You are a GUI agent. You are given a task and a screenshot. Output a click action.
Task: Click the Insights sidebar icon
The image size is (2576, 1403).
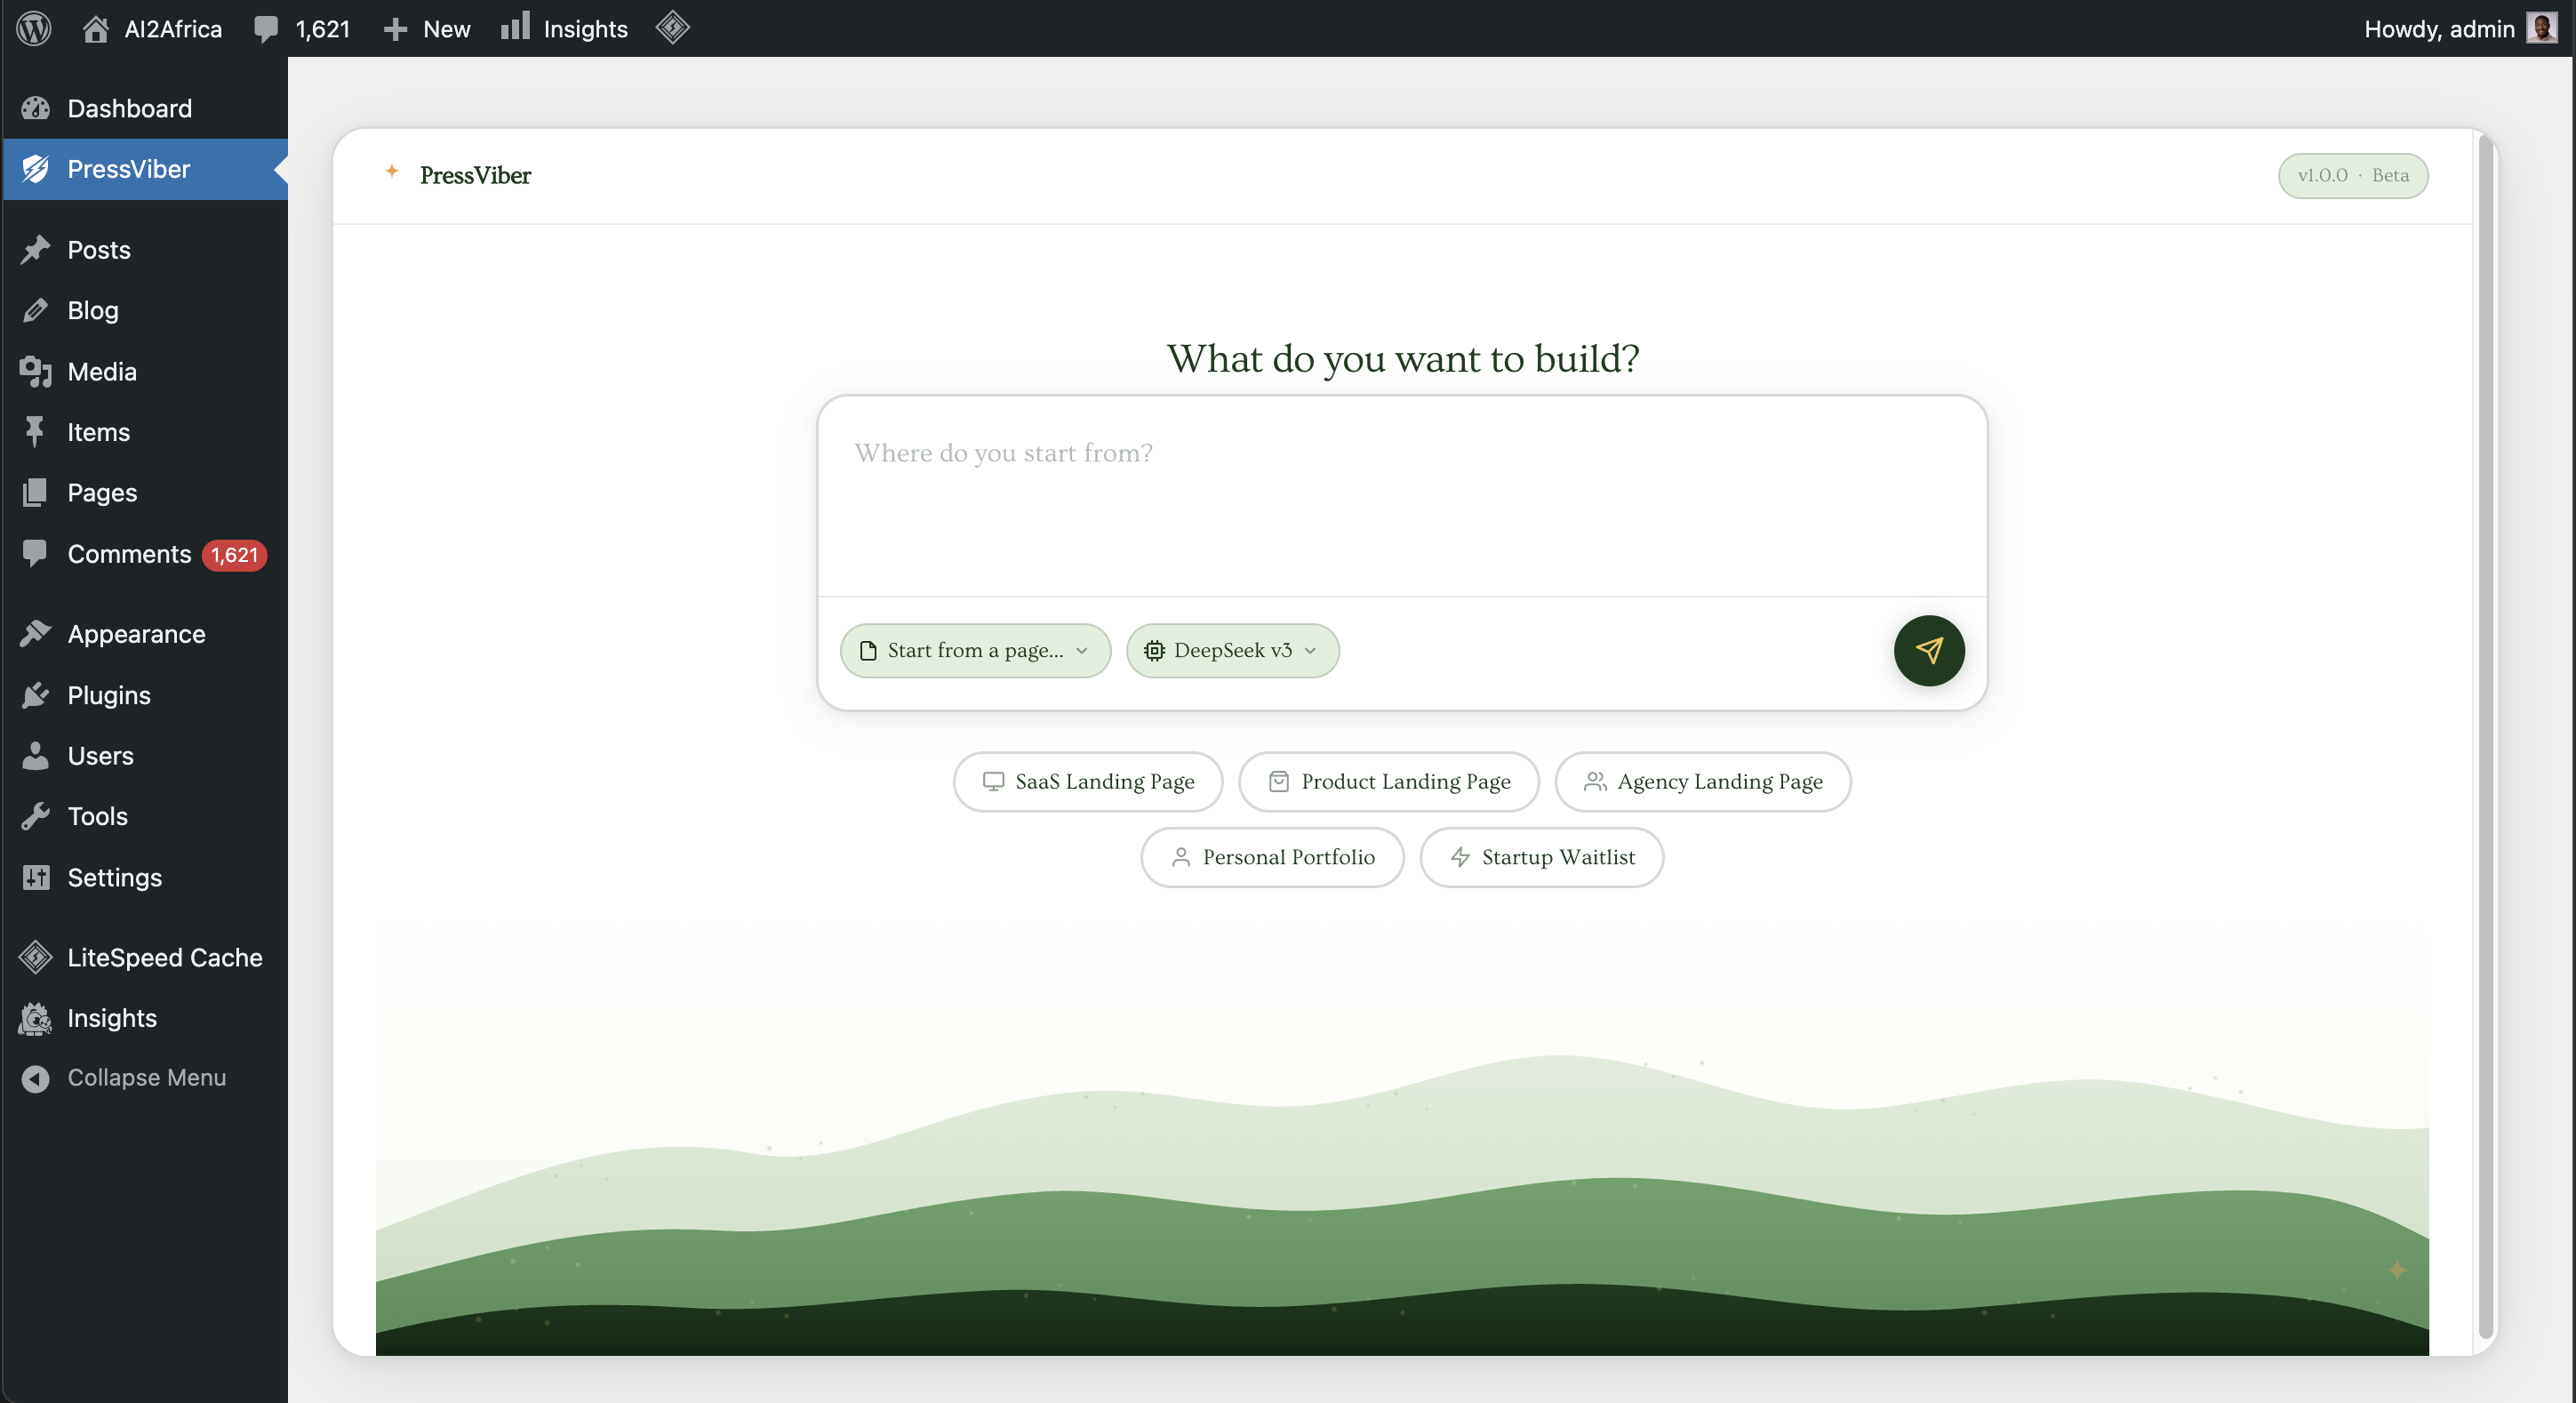click(x=35, y=1018)
